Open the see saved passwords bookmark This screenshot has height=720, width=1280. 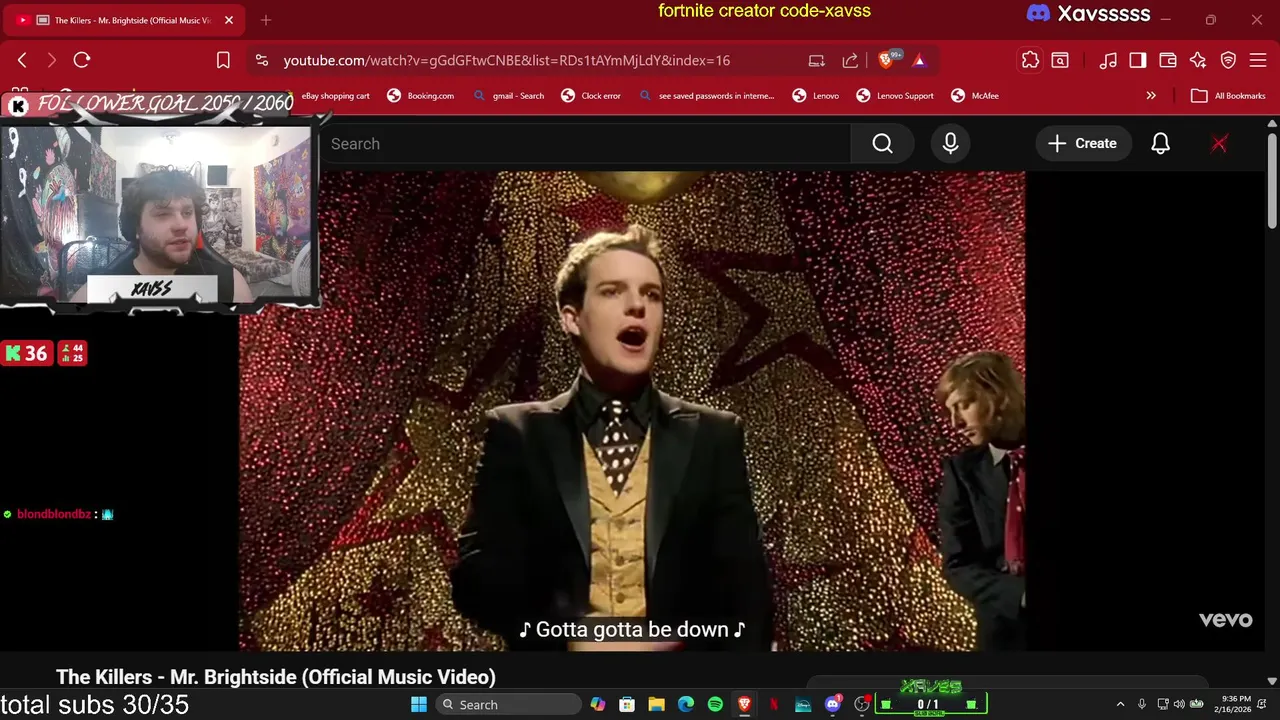pyautogui.click(x=707, y=96)
